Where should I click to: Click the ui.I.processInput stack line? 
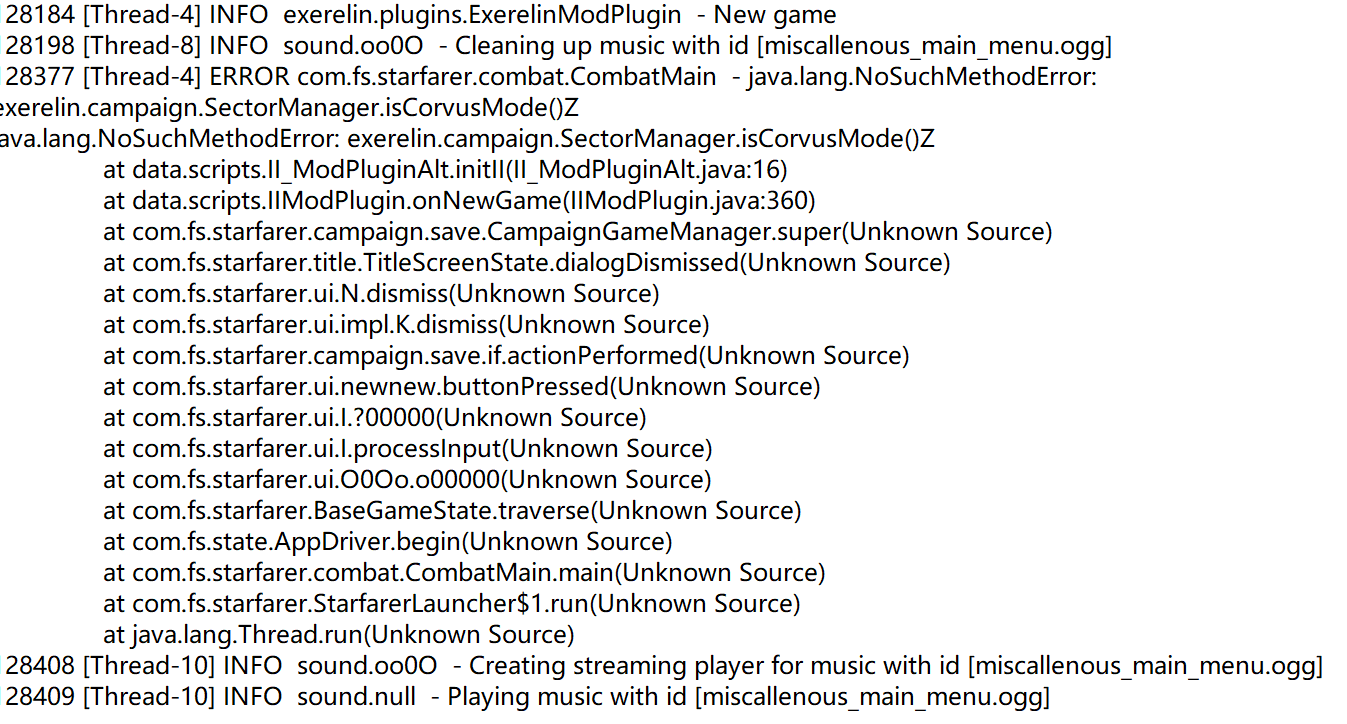407,449
